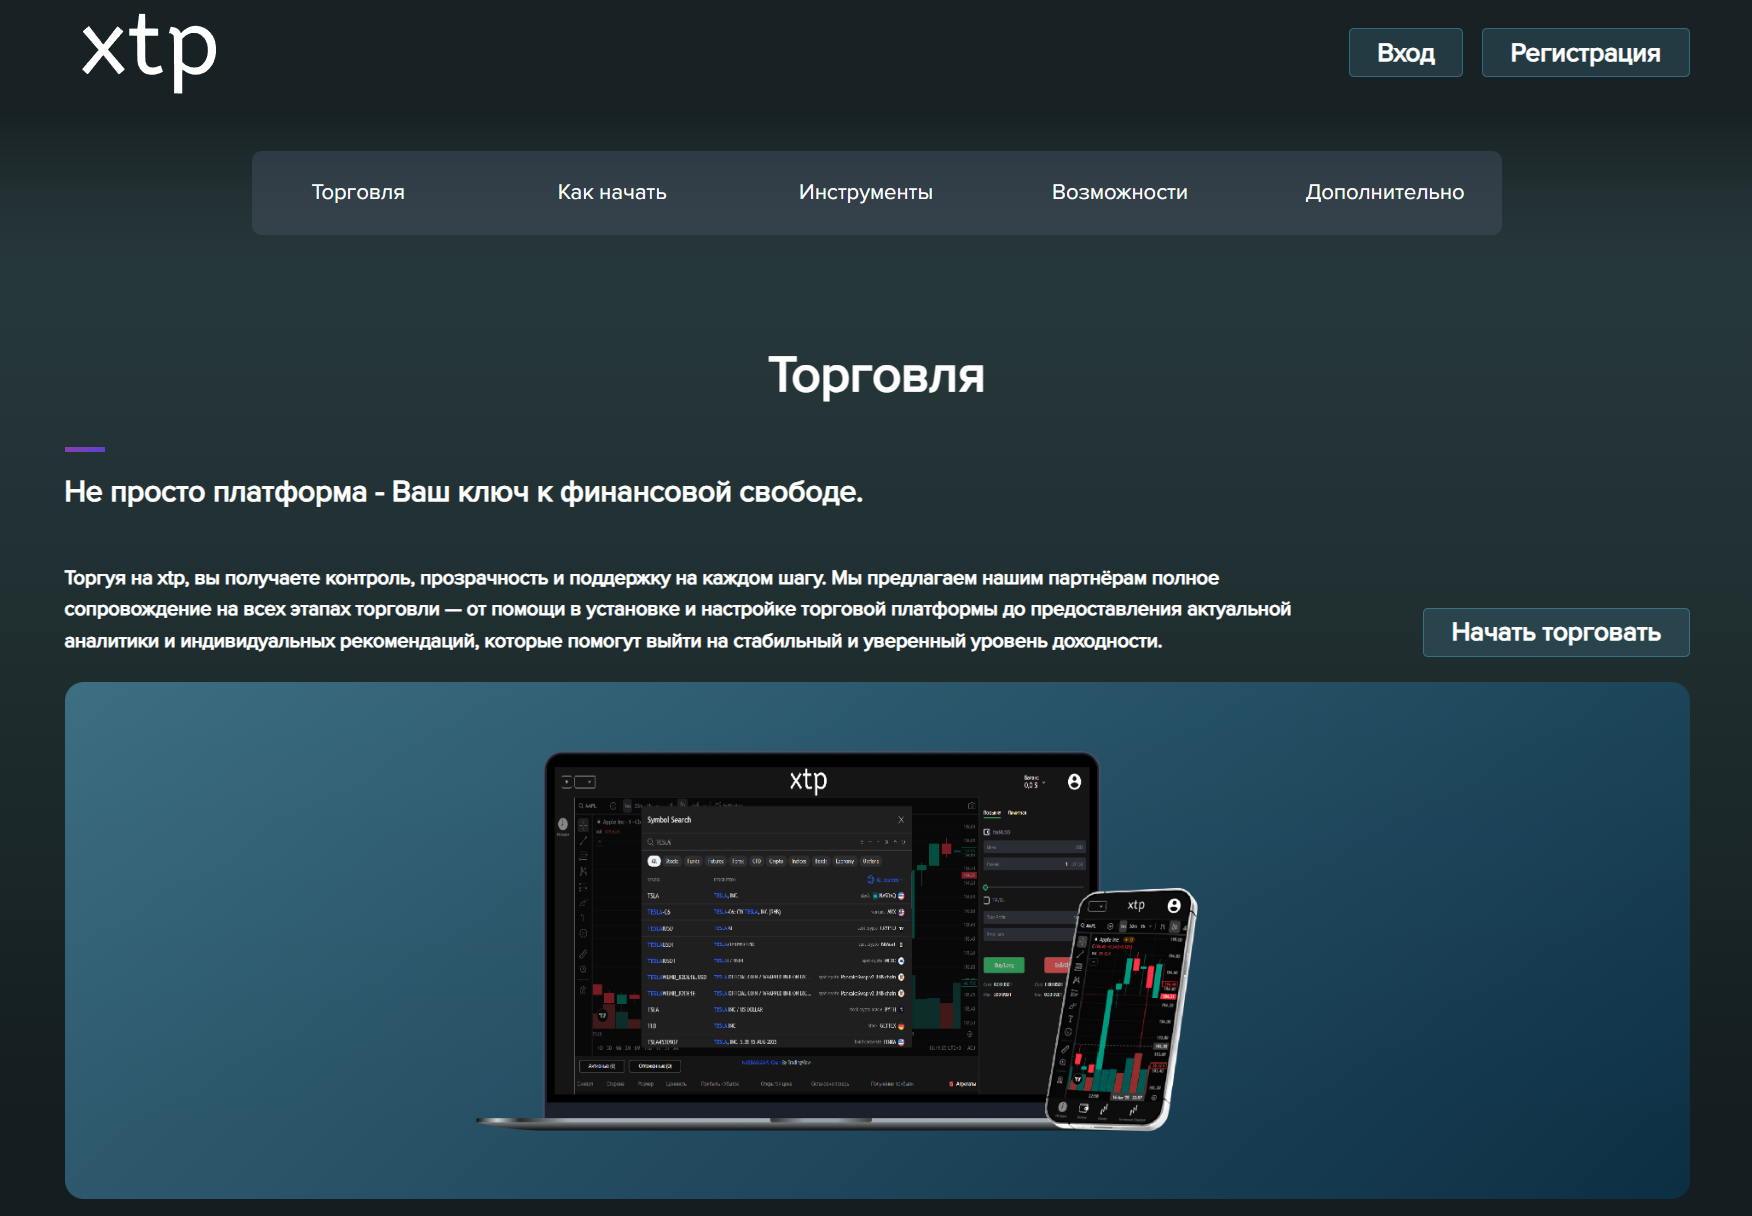Image resolution: width=1752 pixels, height=1216 pixels.
Task: Tick the TP/SL checkbox on laptop order panel
Action: coord(987,900)
